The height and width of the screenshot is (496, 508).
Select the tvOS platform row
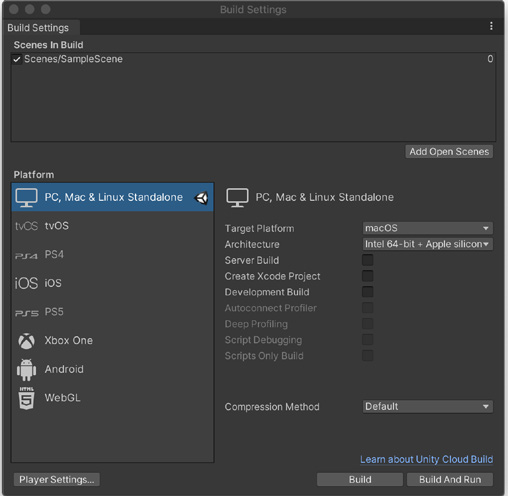coord(113,226)
